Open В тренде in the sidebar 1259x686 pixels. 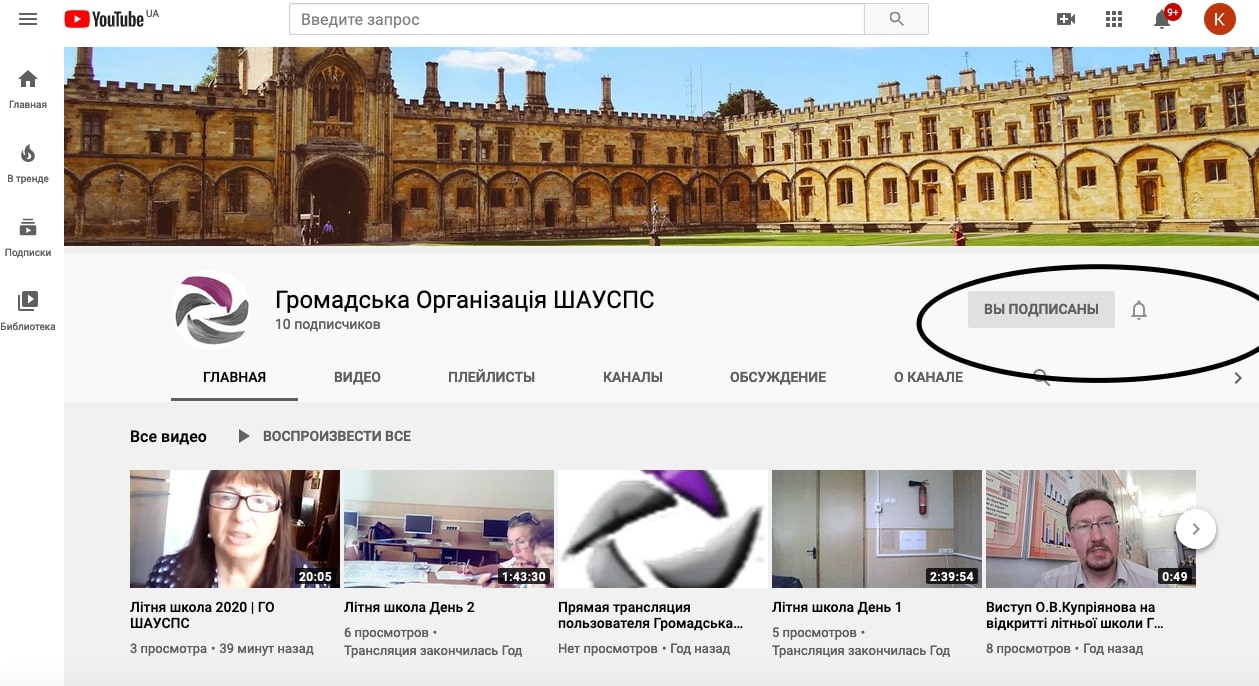click(x=28, y=163)
